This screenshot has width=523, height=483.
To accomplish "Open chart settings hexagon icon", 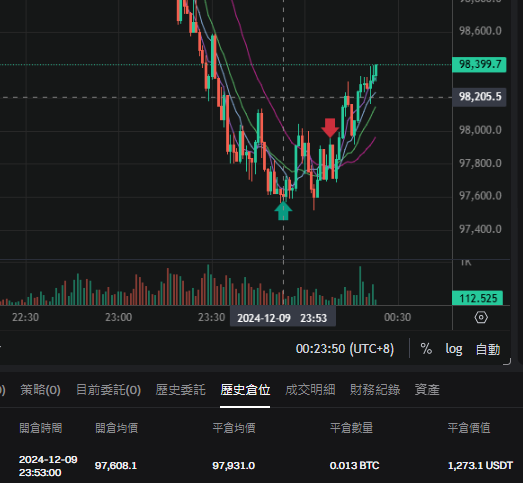I will (x=481, y=317).
